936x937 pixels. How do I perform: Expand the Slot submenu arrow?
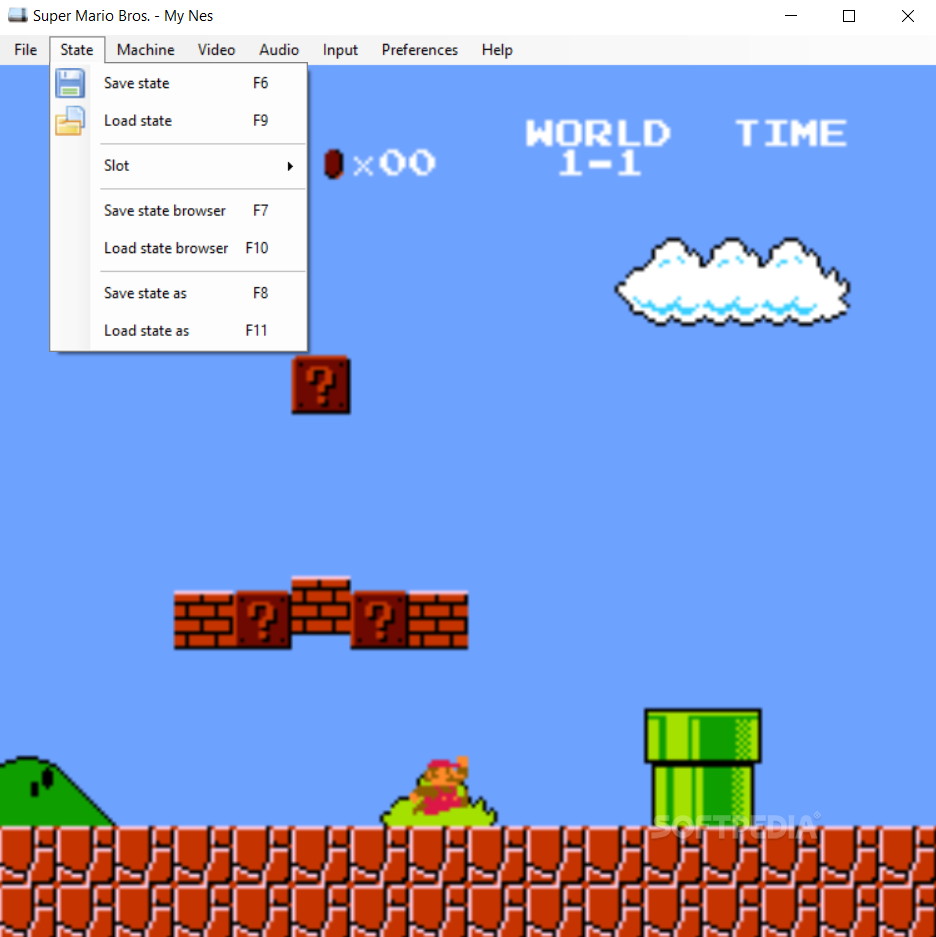[290, 166]
